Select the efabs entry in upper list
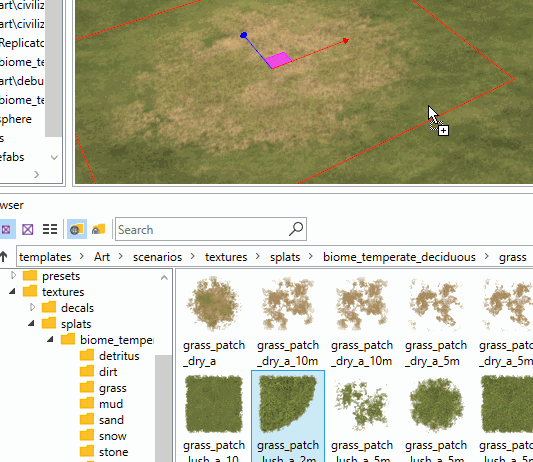This screenshot has width=533, height=462. (x=12, y=157)
